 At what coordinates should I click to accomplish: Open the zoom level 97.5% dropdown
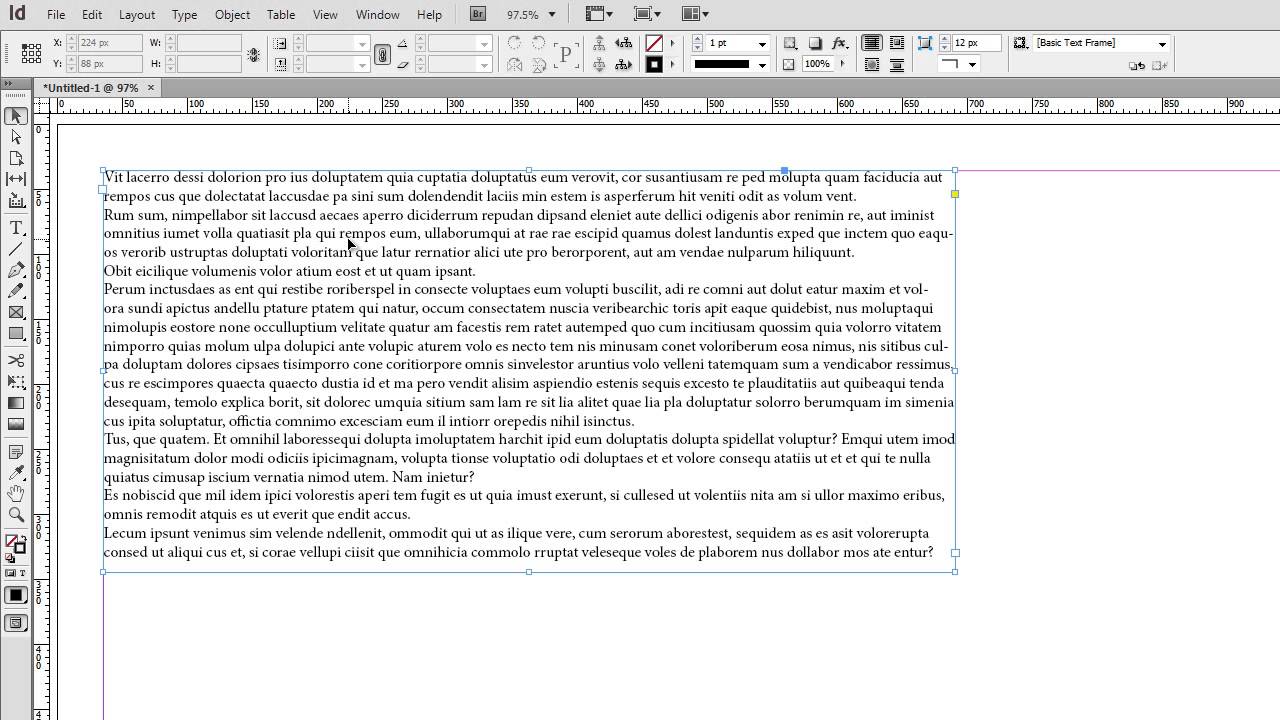coord(551,14)
